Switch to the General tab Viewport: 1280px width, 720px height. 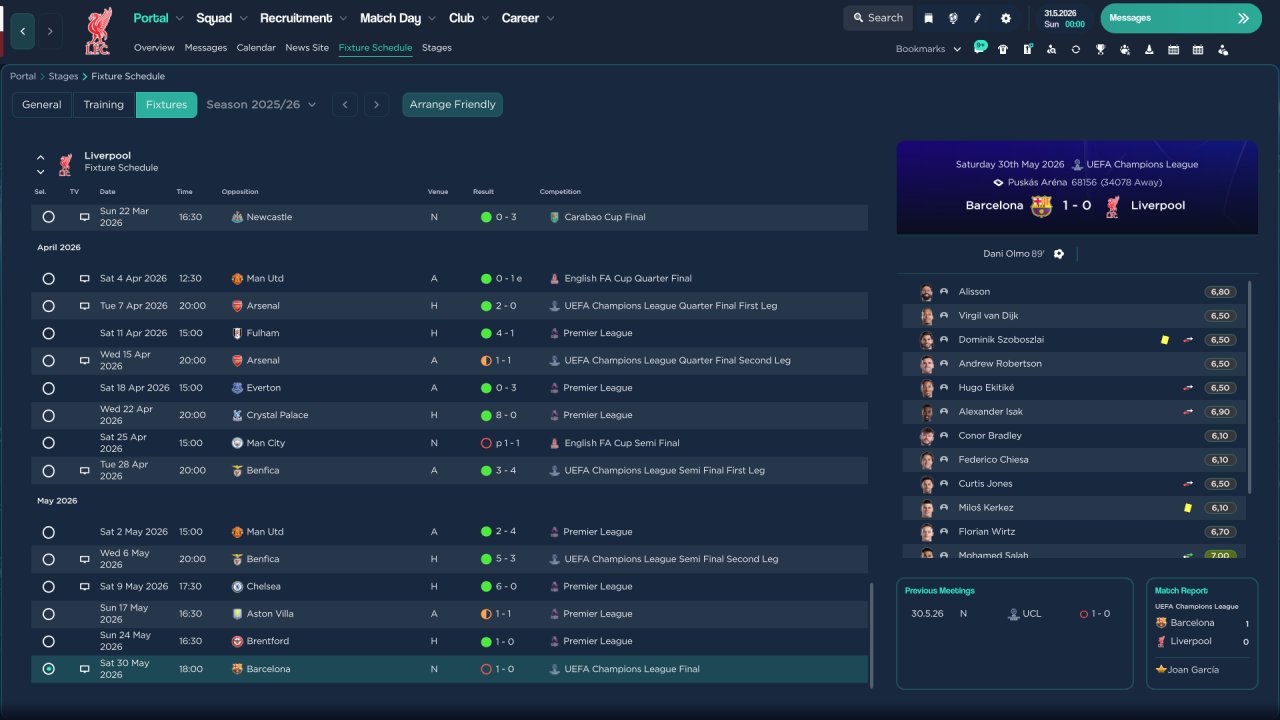42,105
